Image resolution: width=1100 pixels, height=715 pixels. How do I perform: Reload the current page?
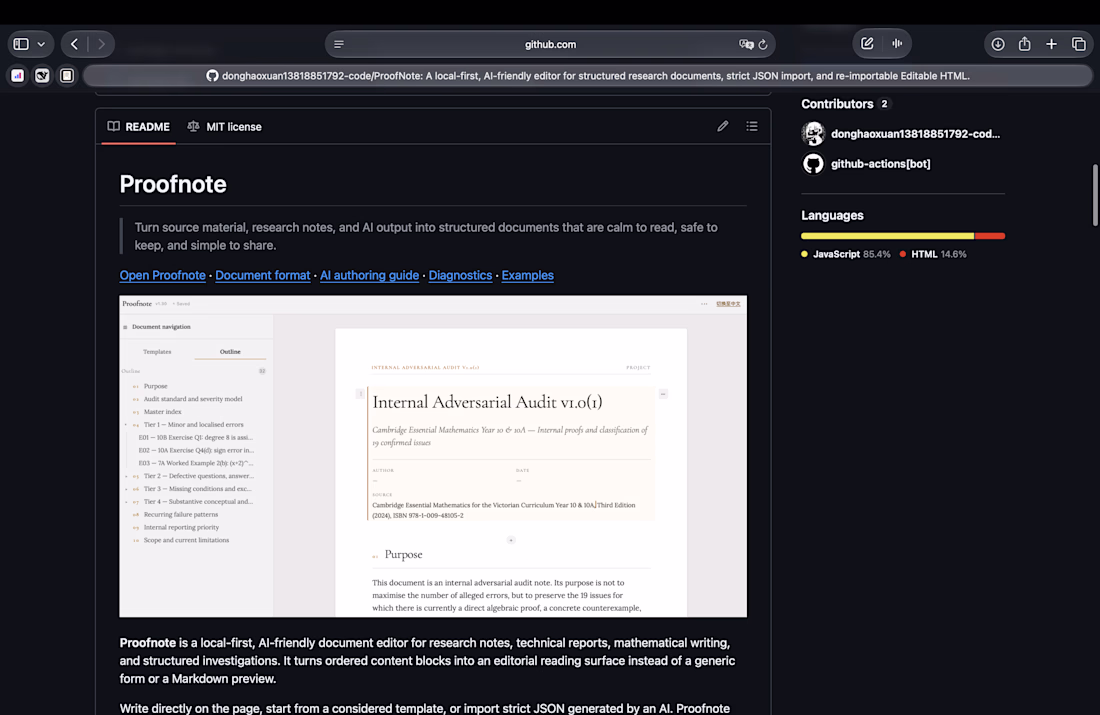coord(763,44)
